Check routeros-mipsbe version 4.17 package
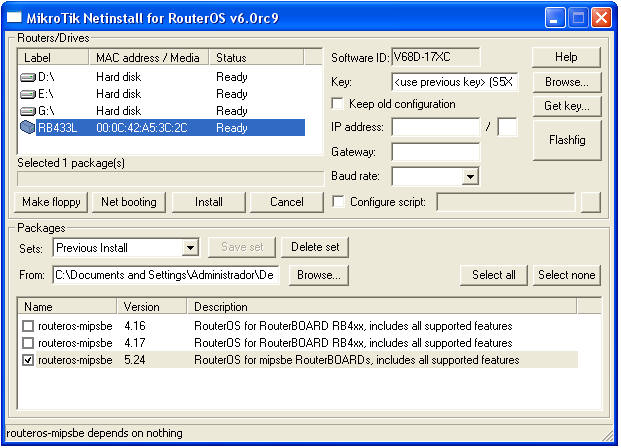The height and width of the screenshot is (448, 621). coord(28,343)
